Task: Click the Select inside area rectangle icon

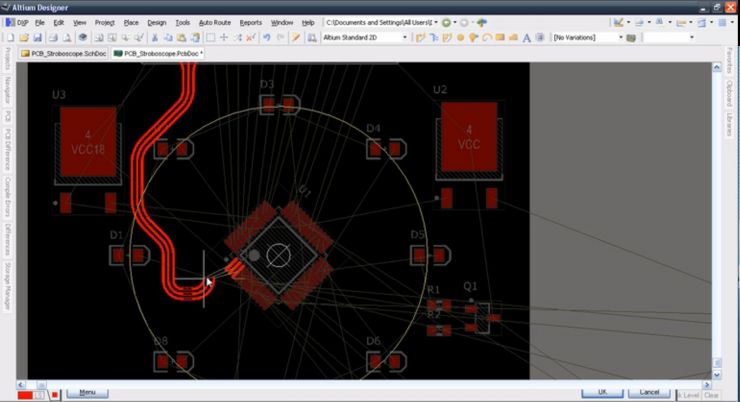Action: (210, 37)
